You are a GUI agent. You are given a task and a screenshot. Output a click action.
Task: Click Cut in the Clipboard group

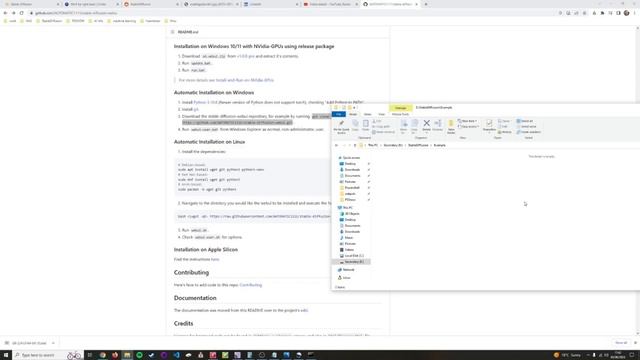click(x=377, y=121)
